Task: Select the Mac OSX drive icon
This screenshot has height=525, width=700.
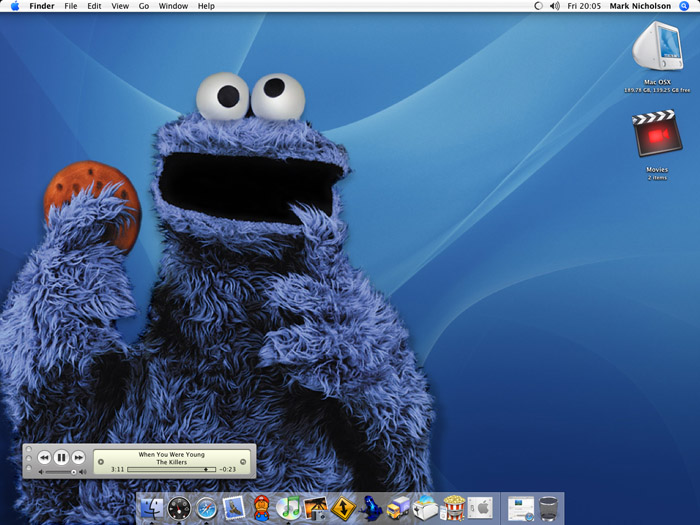Action: 658,46
